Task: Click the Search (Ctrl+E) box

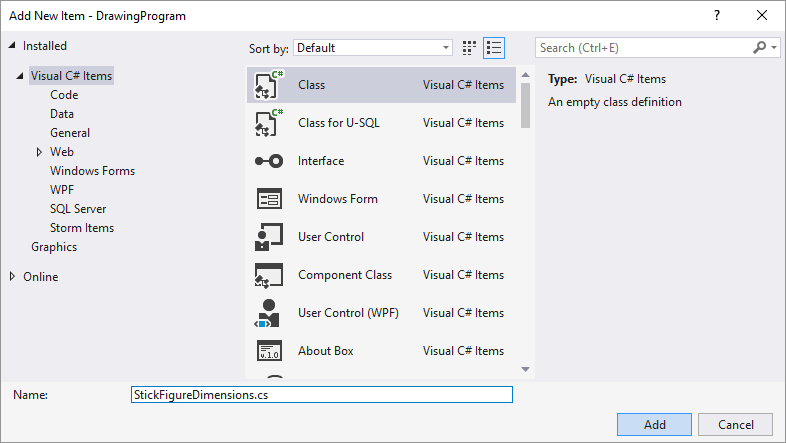Action: [x=645, y=48]
